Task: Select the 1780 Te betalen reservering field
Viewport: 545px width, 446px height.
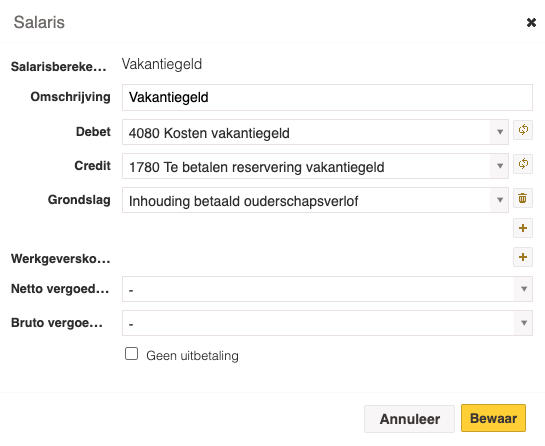Action: 315,166
